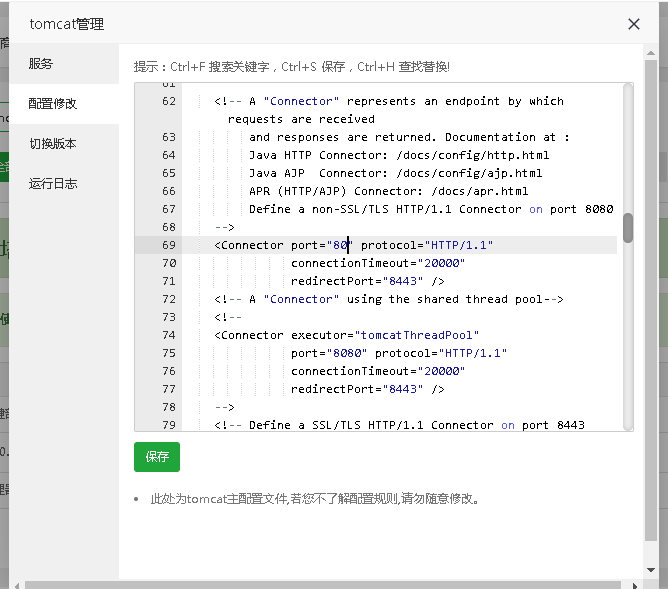Click the green 保存 button
The height and width of the screenshot is (589, 668).
(x=157, y=457)
